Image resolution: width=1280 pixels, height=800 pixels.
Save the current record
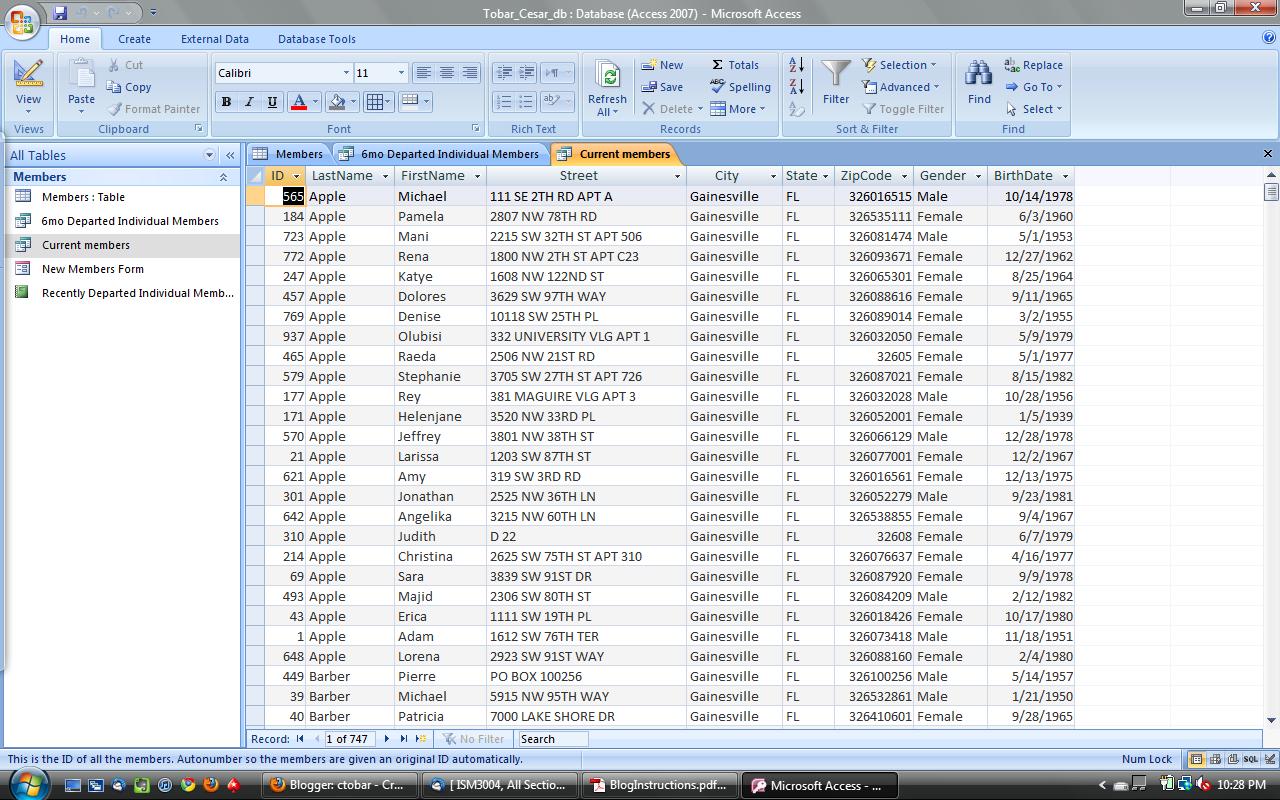[x=662, y=87]
